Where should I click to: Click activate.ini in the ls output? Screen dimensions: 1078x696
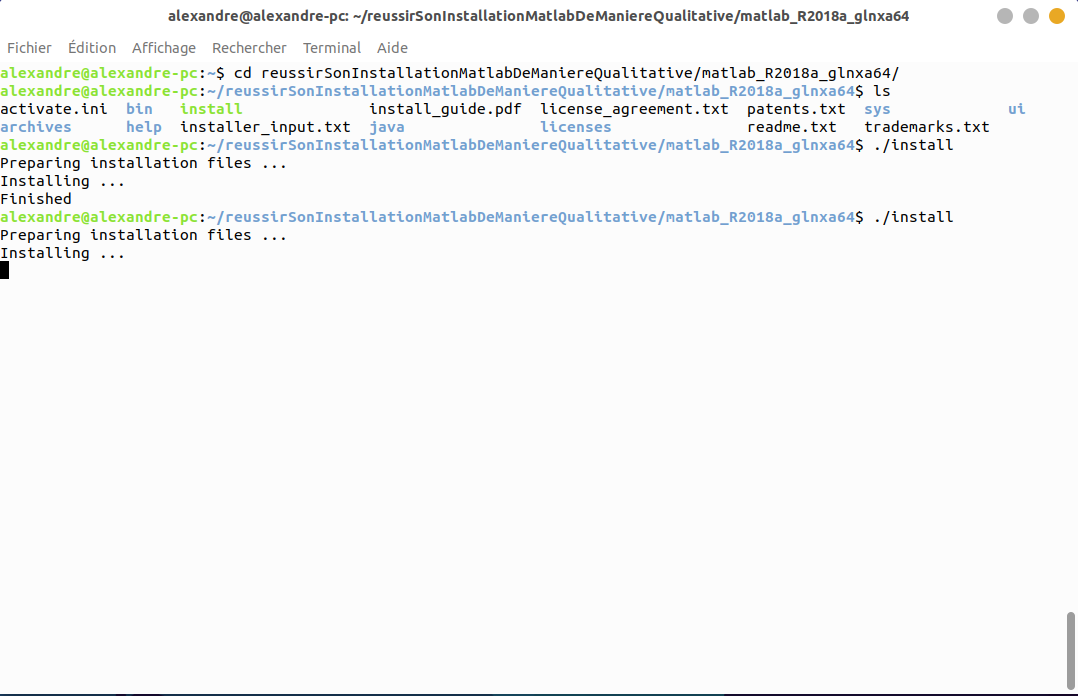(54, 109)
